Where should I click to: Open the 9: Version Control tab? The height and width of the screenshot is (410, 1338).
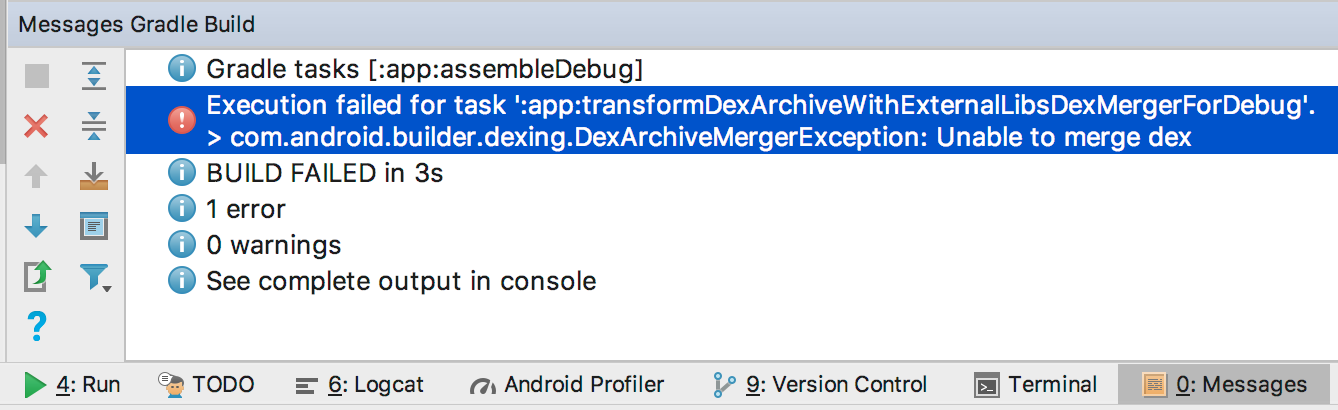click(x=819, y=385)
